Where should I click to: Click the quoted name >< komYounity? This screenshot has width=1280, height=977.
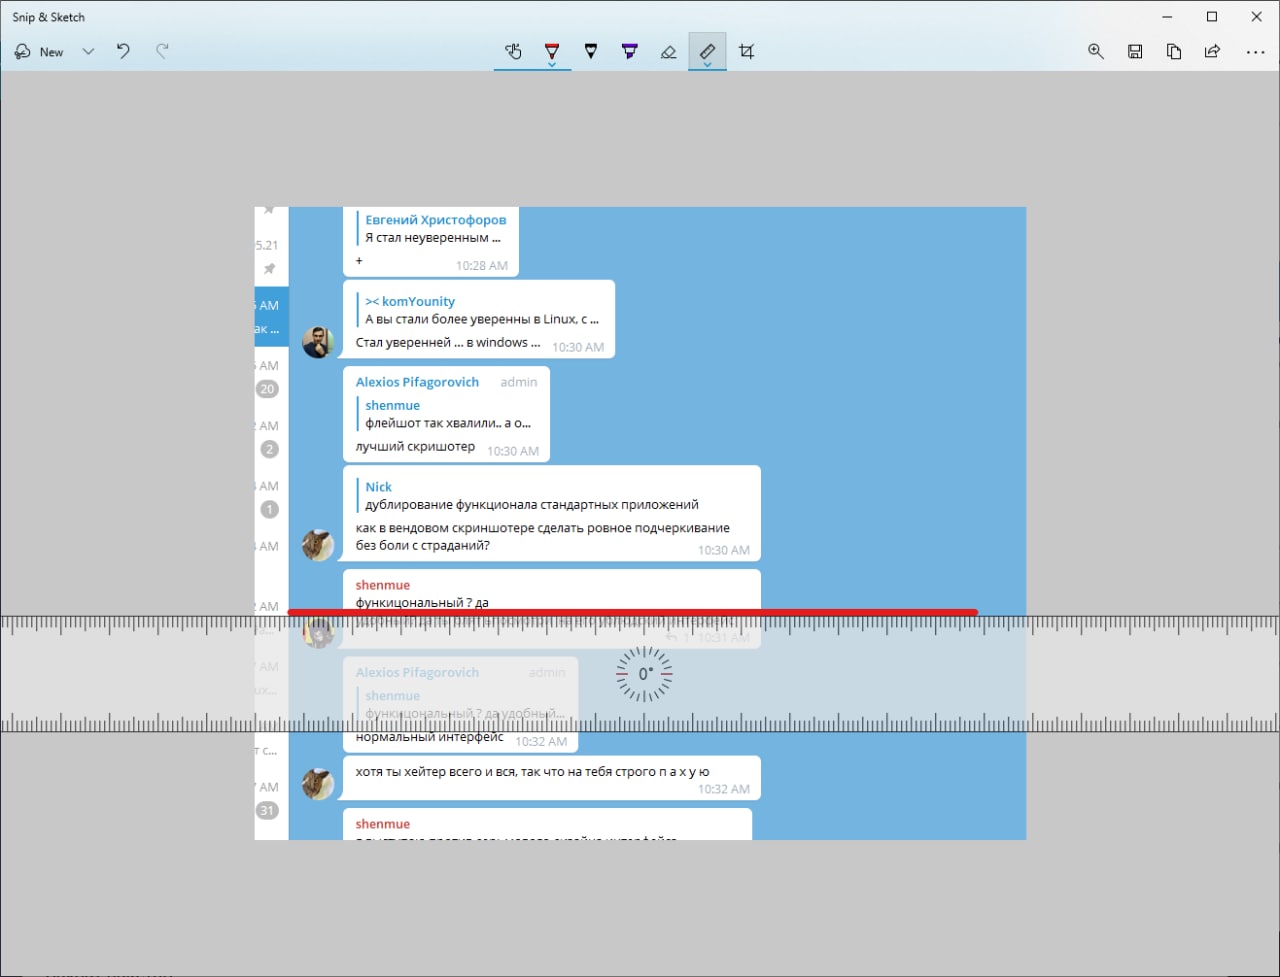click(x=410, y=301)
